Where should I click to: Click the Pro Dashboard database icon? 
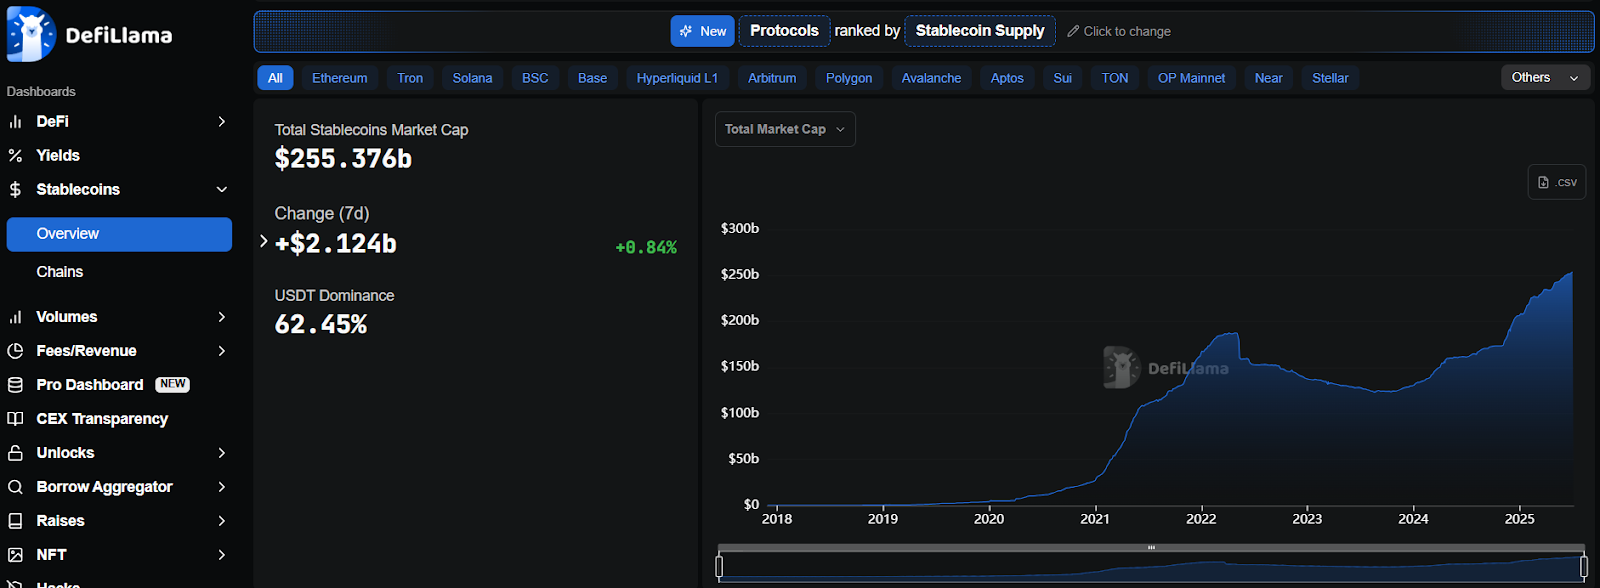point(15,385)
